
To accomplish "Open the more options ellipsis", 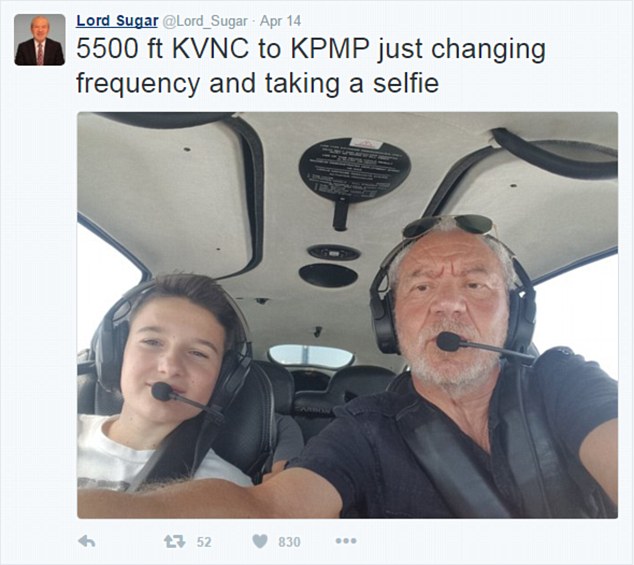I will 346,541.
